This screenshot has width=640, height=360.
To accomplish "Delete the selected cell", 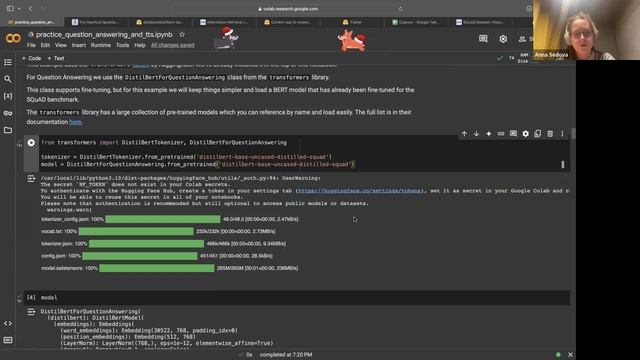I will [x=550, y=134].
